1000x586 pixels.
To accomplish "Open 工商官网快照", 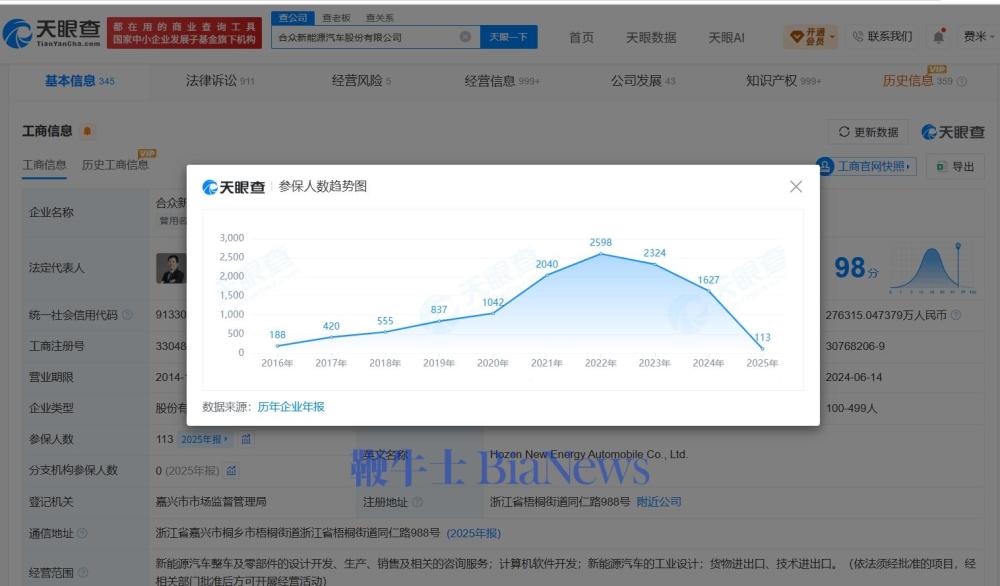I will click(866, 166).
